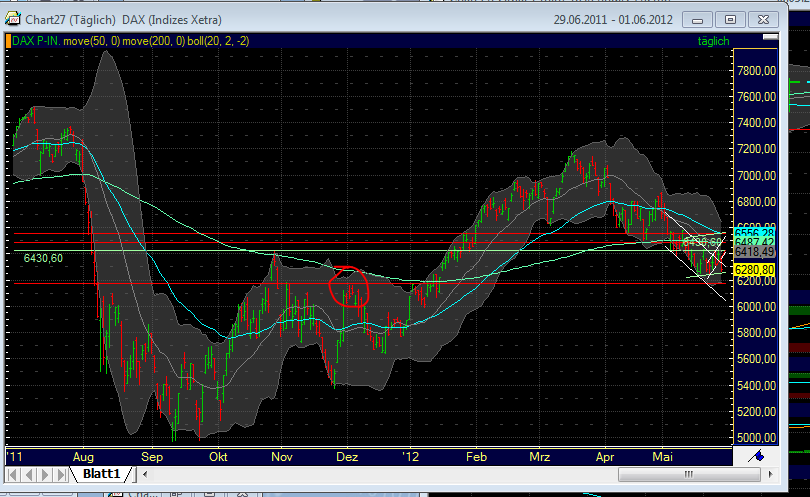810x497 pixels.
Task: Click the Chart27 window icon
Action: point(13,20)
